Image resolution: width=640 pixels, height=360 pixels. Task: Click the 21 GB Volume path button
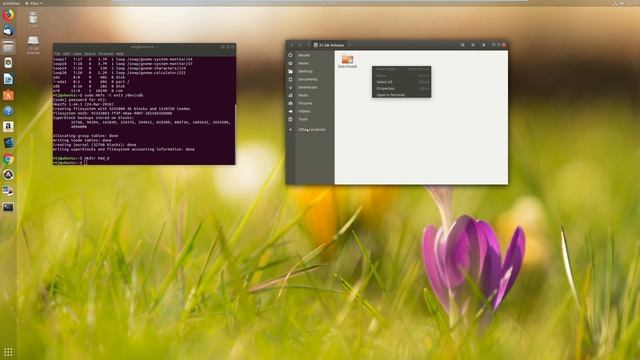click(329, 45)
